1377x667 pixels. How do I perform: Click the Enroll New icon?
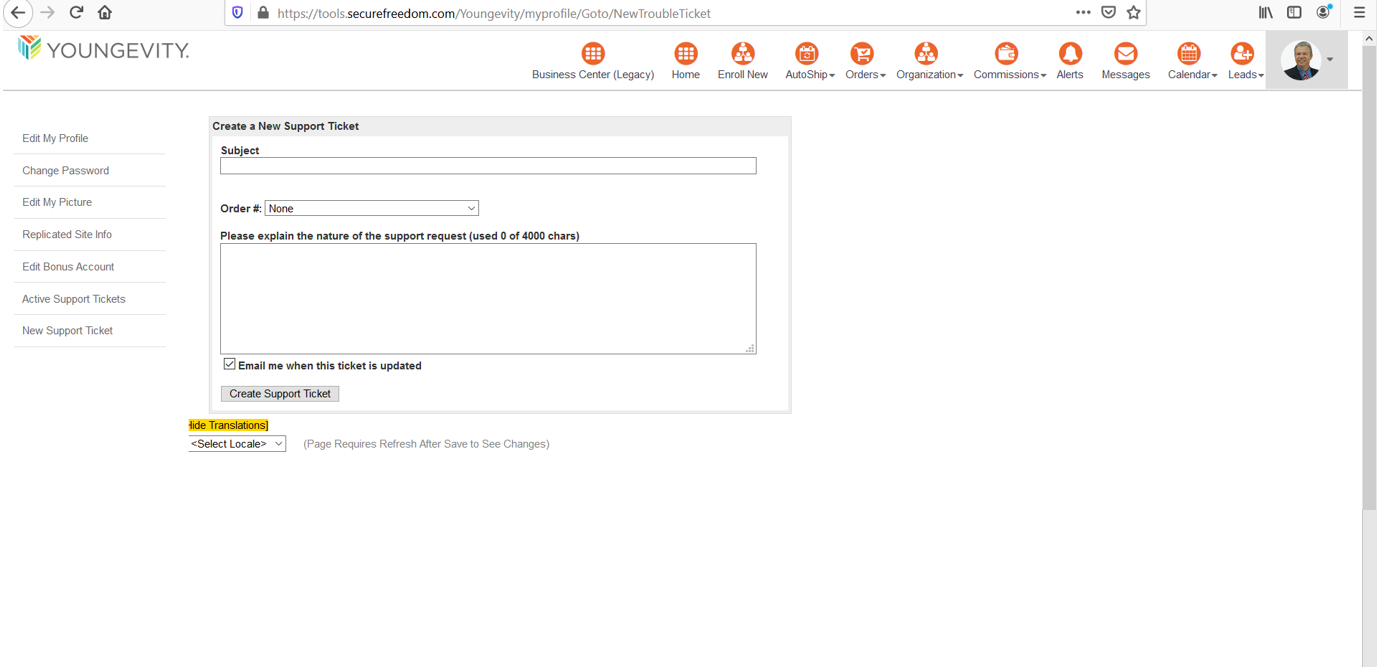742,54
